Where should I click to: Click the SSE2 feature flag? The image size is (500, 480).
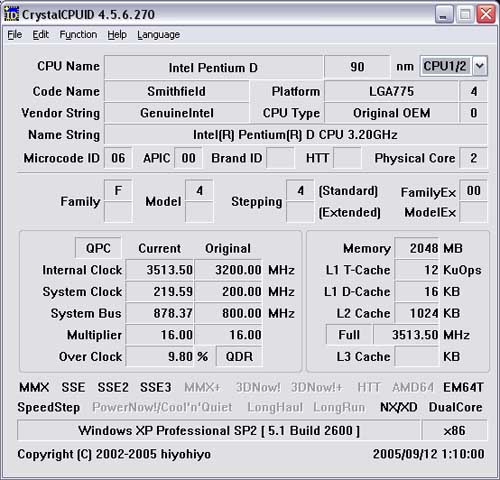tap(113, 387)
